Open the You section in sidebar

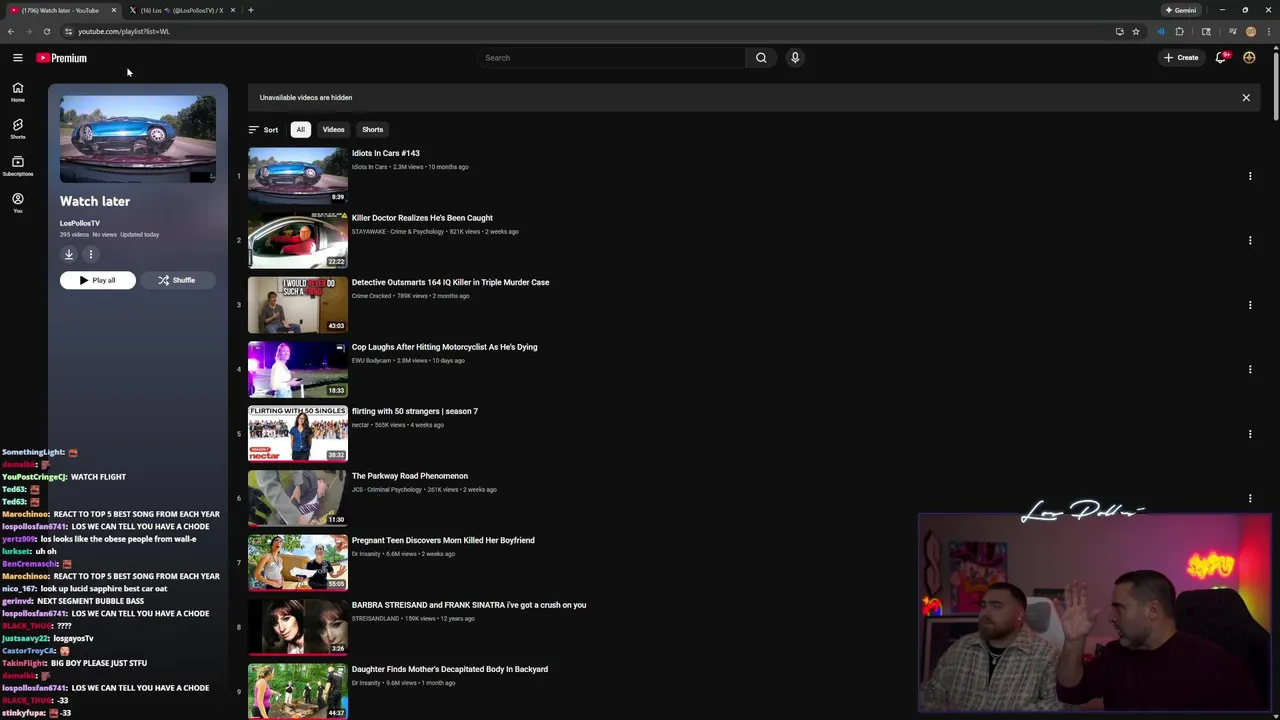coord(17,203)
